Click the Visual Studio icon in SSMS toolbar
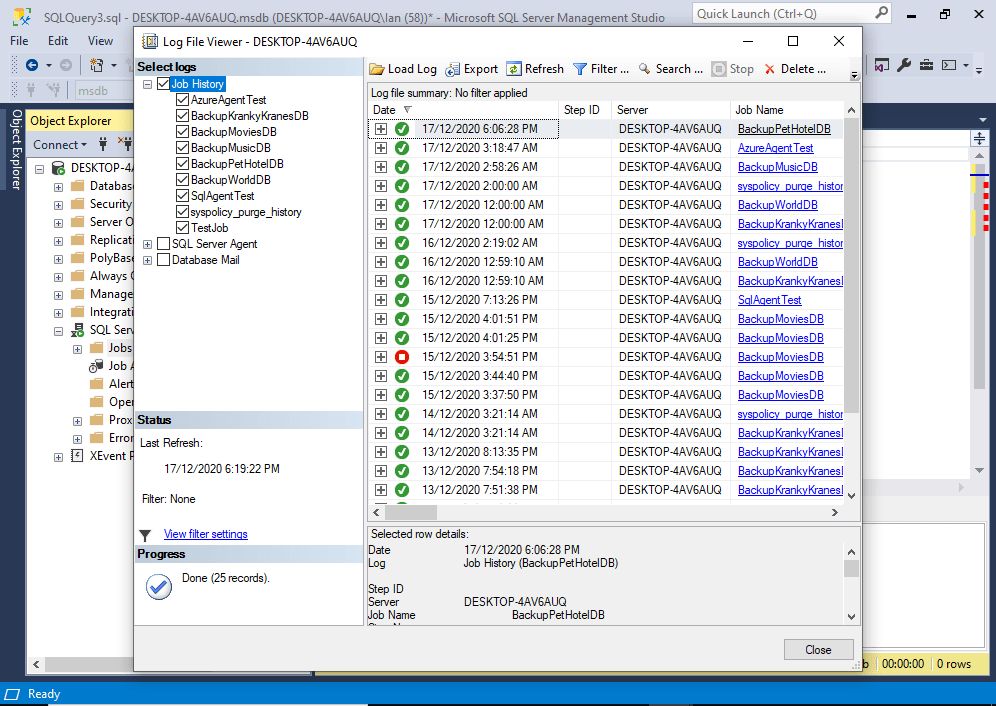 882,65
